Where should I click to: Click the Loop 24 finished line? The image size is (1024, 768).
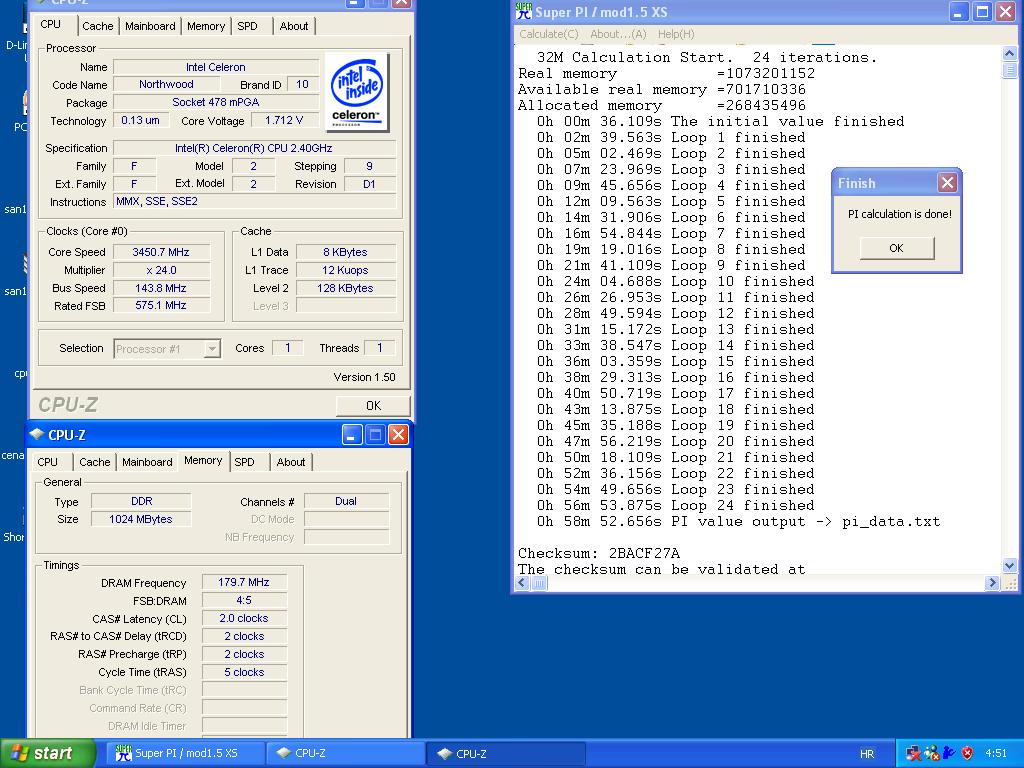pos(675,505)
